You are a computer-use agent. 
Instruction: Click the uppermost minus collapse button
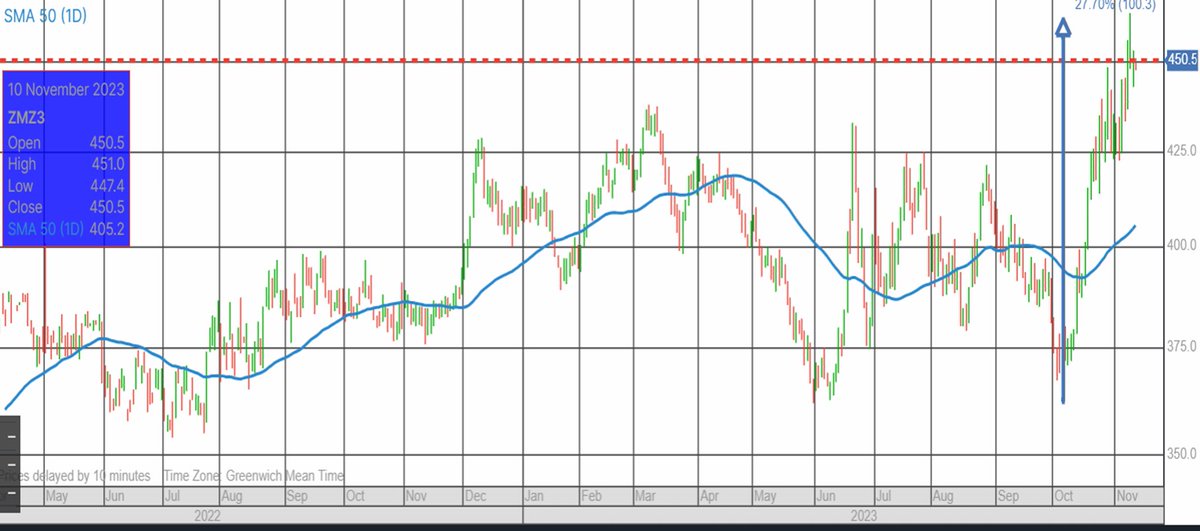point(9,438)
